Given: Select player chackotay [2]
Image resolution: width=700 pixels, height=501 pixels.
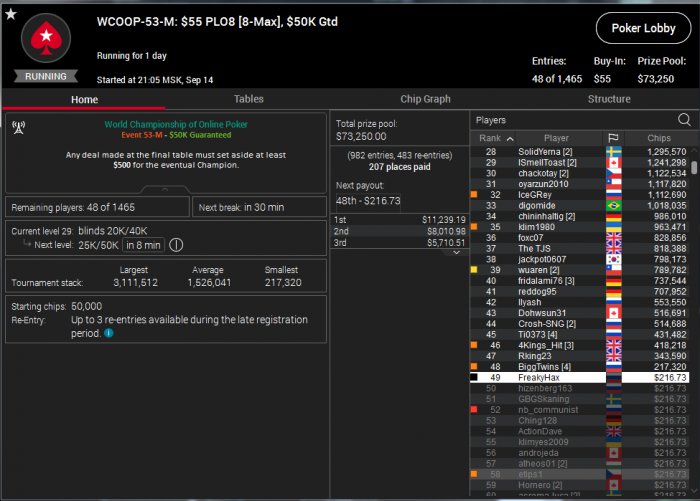Looking at the screenshot, I should tap(579, 173).
